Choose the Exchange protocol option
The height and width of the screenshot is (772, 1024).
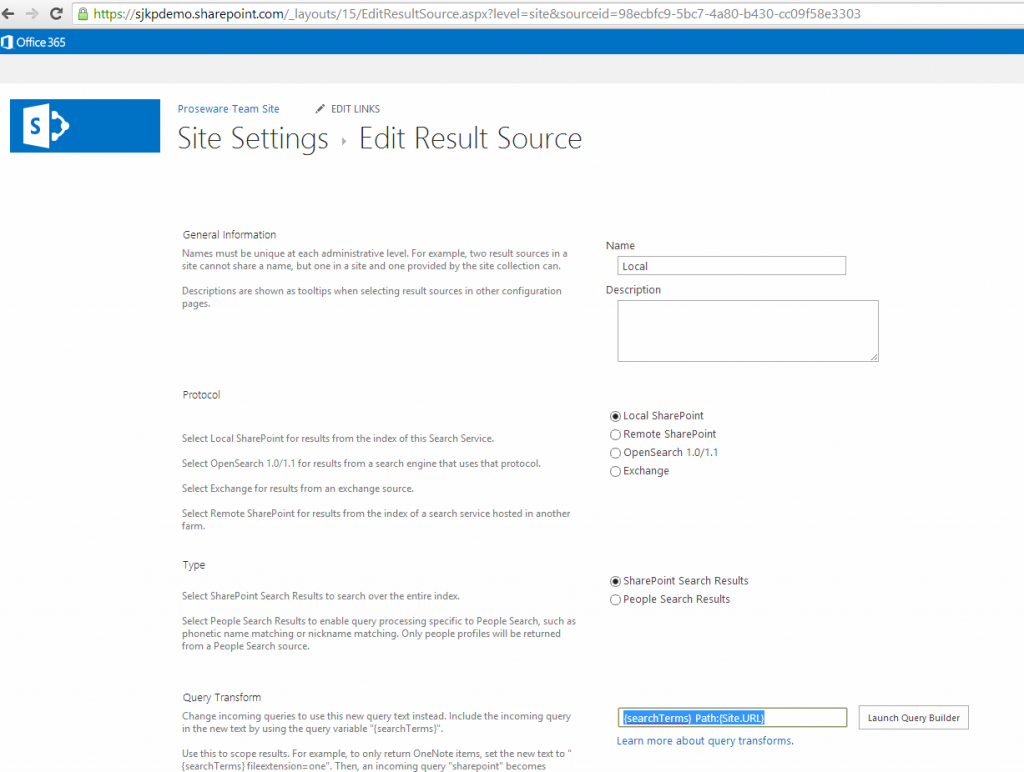tap(615, 471)
